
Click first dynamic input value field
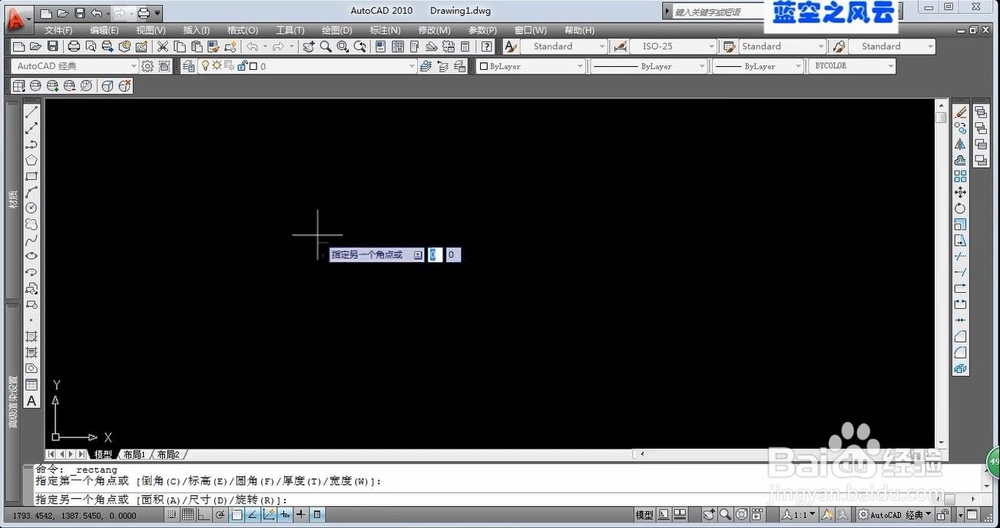click(434, 254)
